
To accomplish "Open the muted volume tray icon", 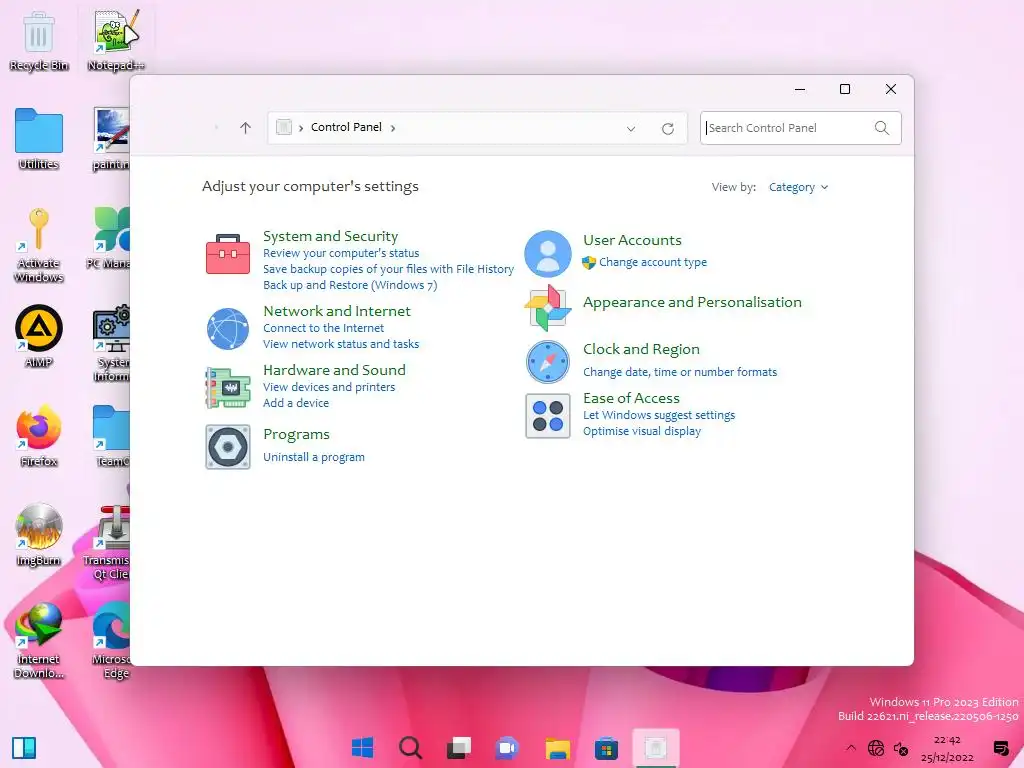I will click(901, 748).
